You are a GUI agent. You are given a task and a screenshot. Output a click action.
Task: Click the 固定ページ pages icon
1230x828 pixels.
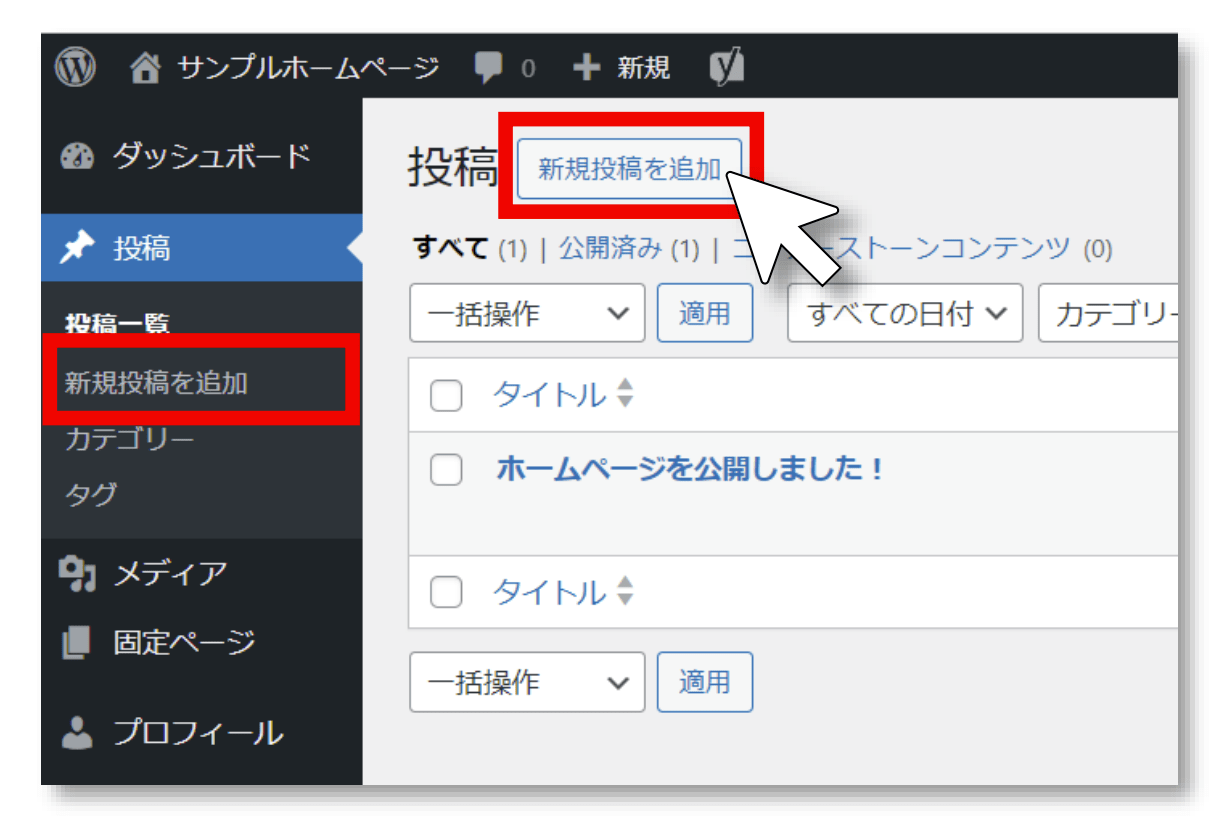point(77,643)
